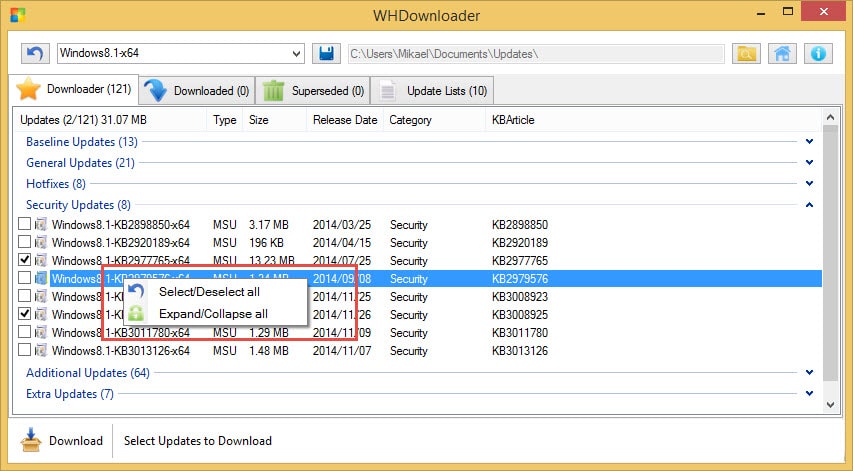This screenshot has height=471, width=853.
Task: Click the package icon of KB3013126 row
Action: pyautogui.click(x=41, y=350)
